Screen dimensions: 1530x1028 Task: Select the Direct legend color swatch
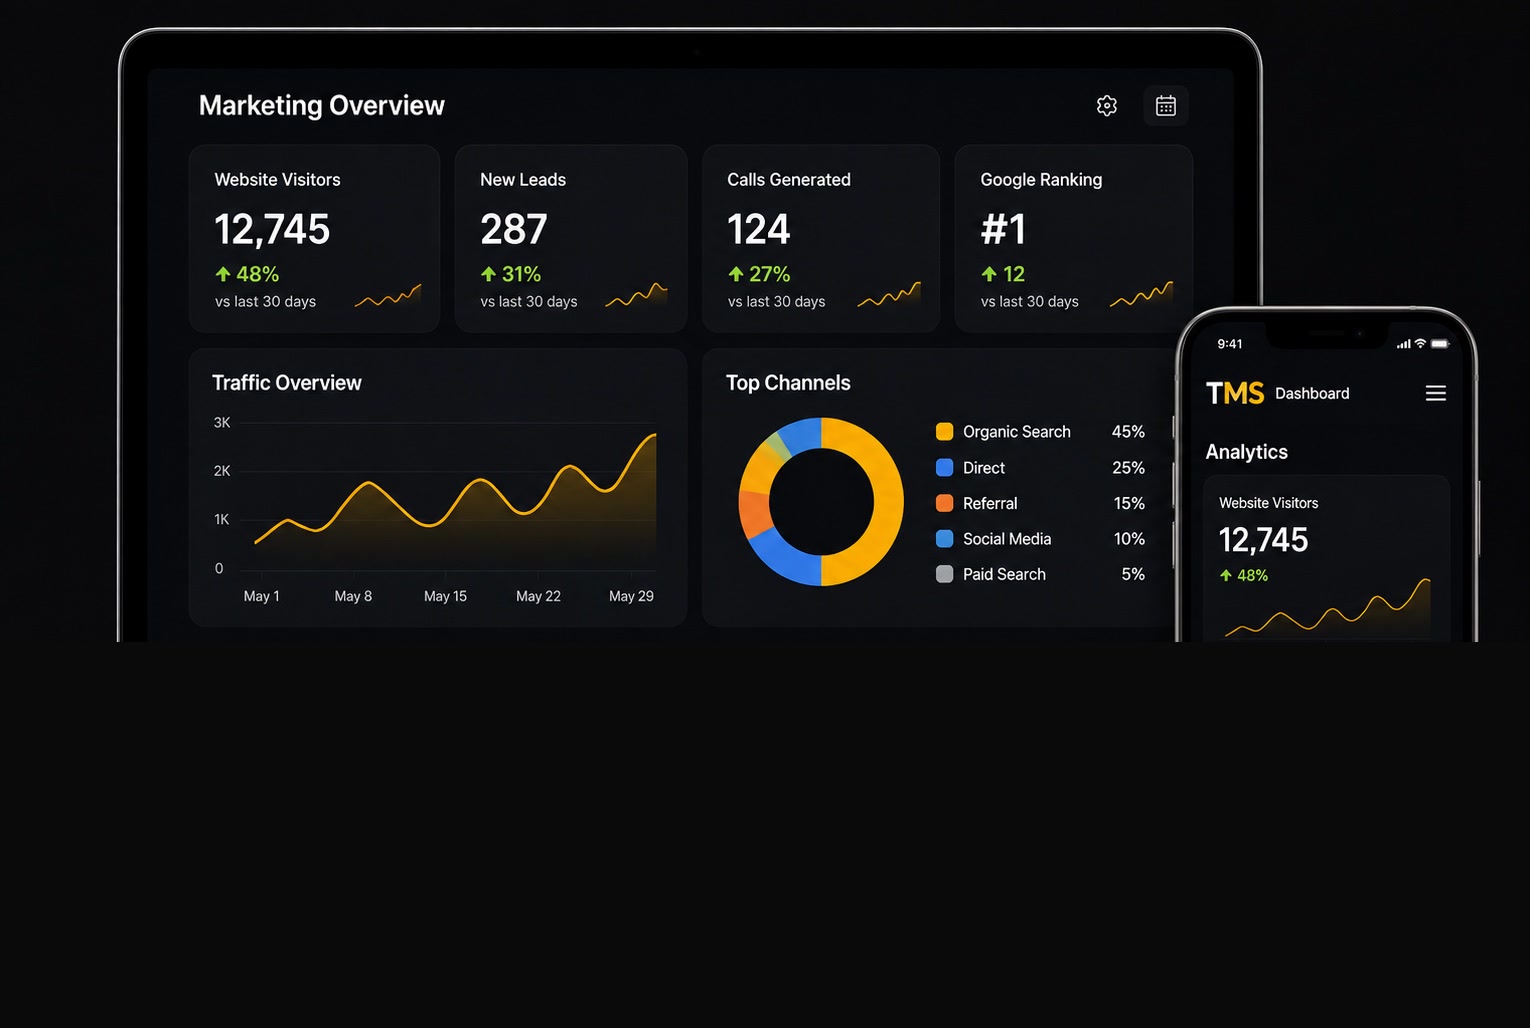coord(944,468)
